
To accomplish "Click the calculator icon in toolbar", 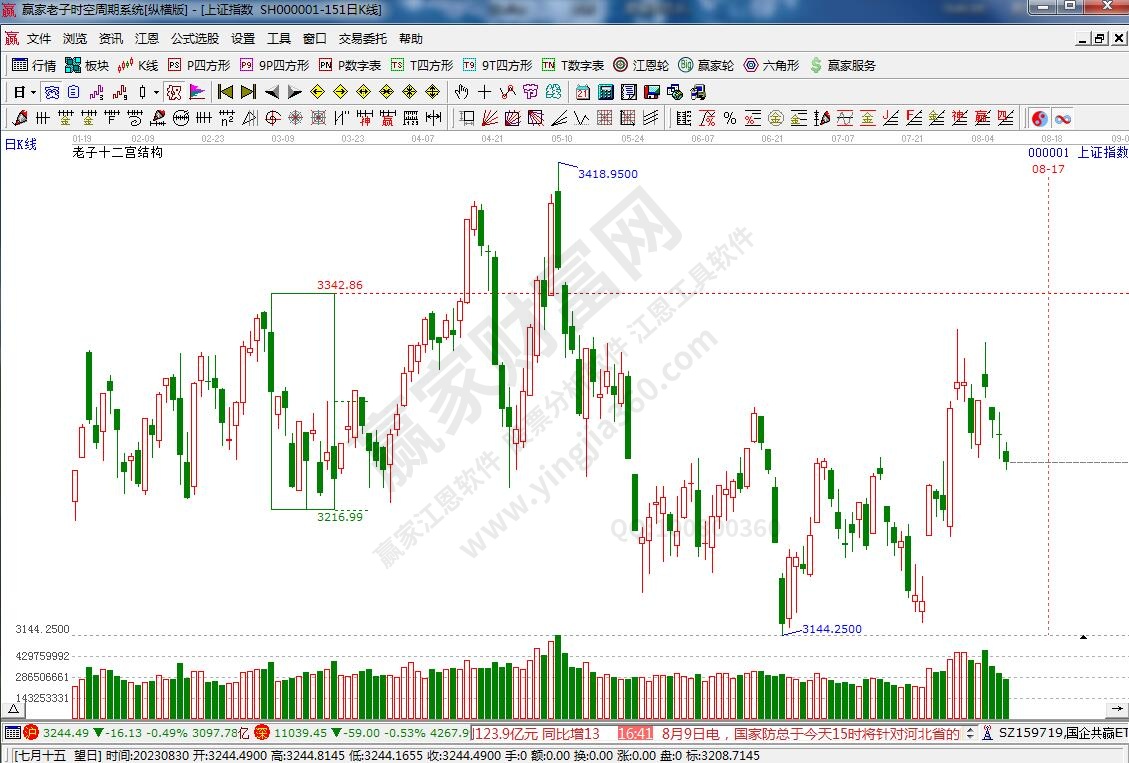I will 605,92.
